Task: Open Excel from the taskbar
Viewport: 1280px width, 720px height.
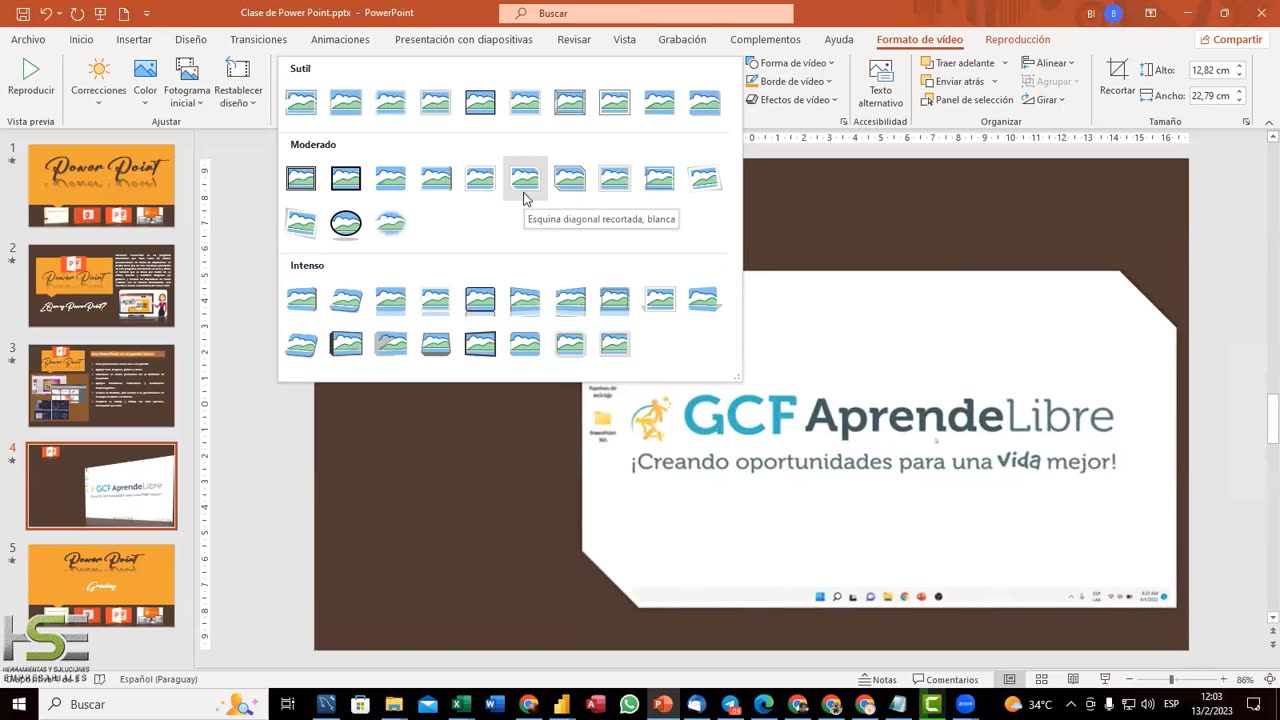Action: click(x=461, y=704)
